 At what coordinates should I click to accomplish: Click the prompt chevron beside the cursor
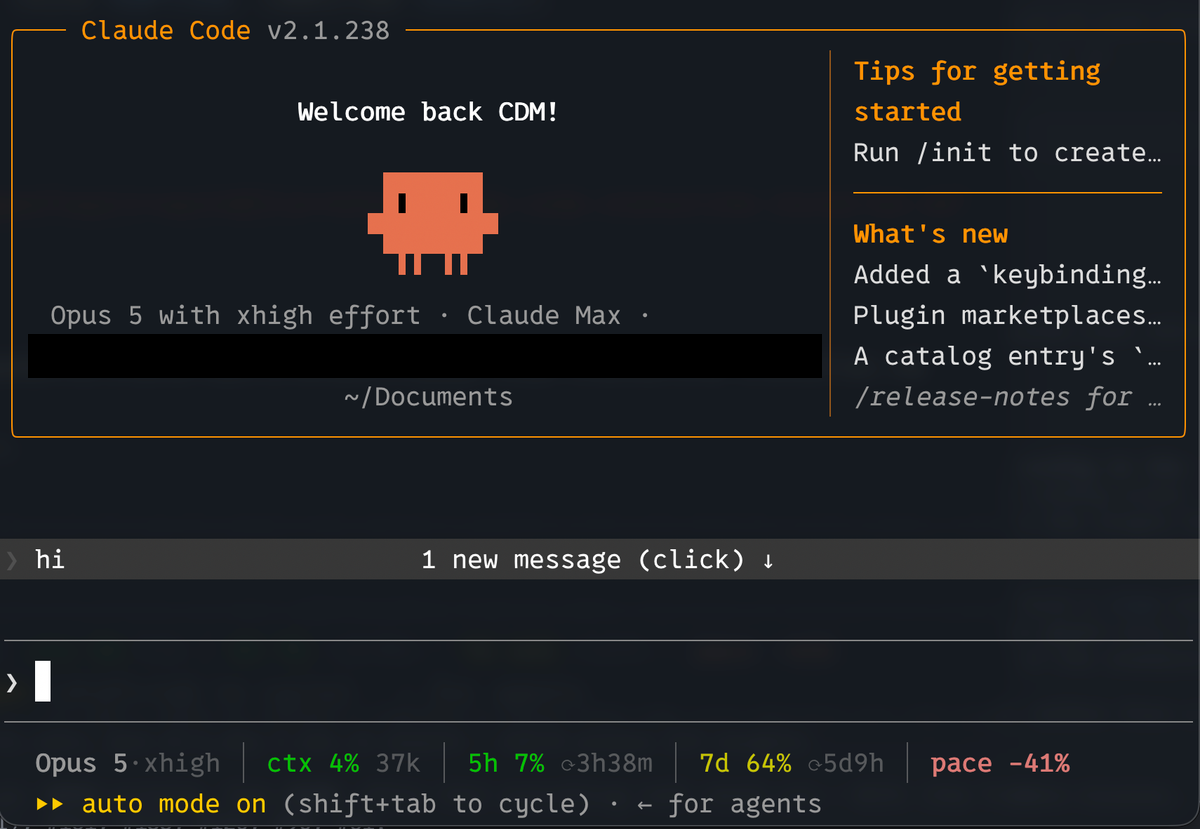(x=12, y=684)
